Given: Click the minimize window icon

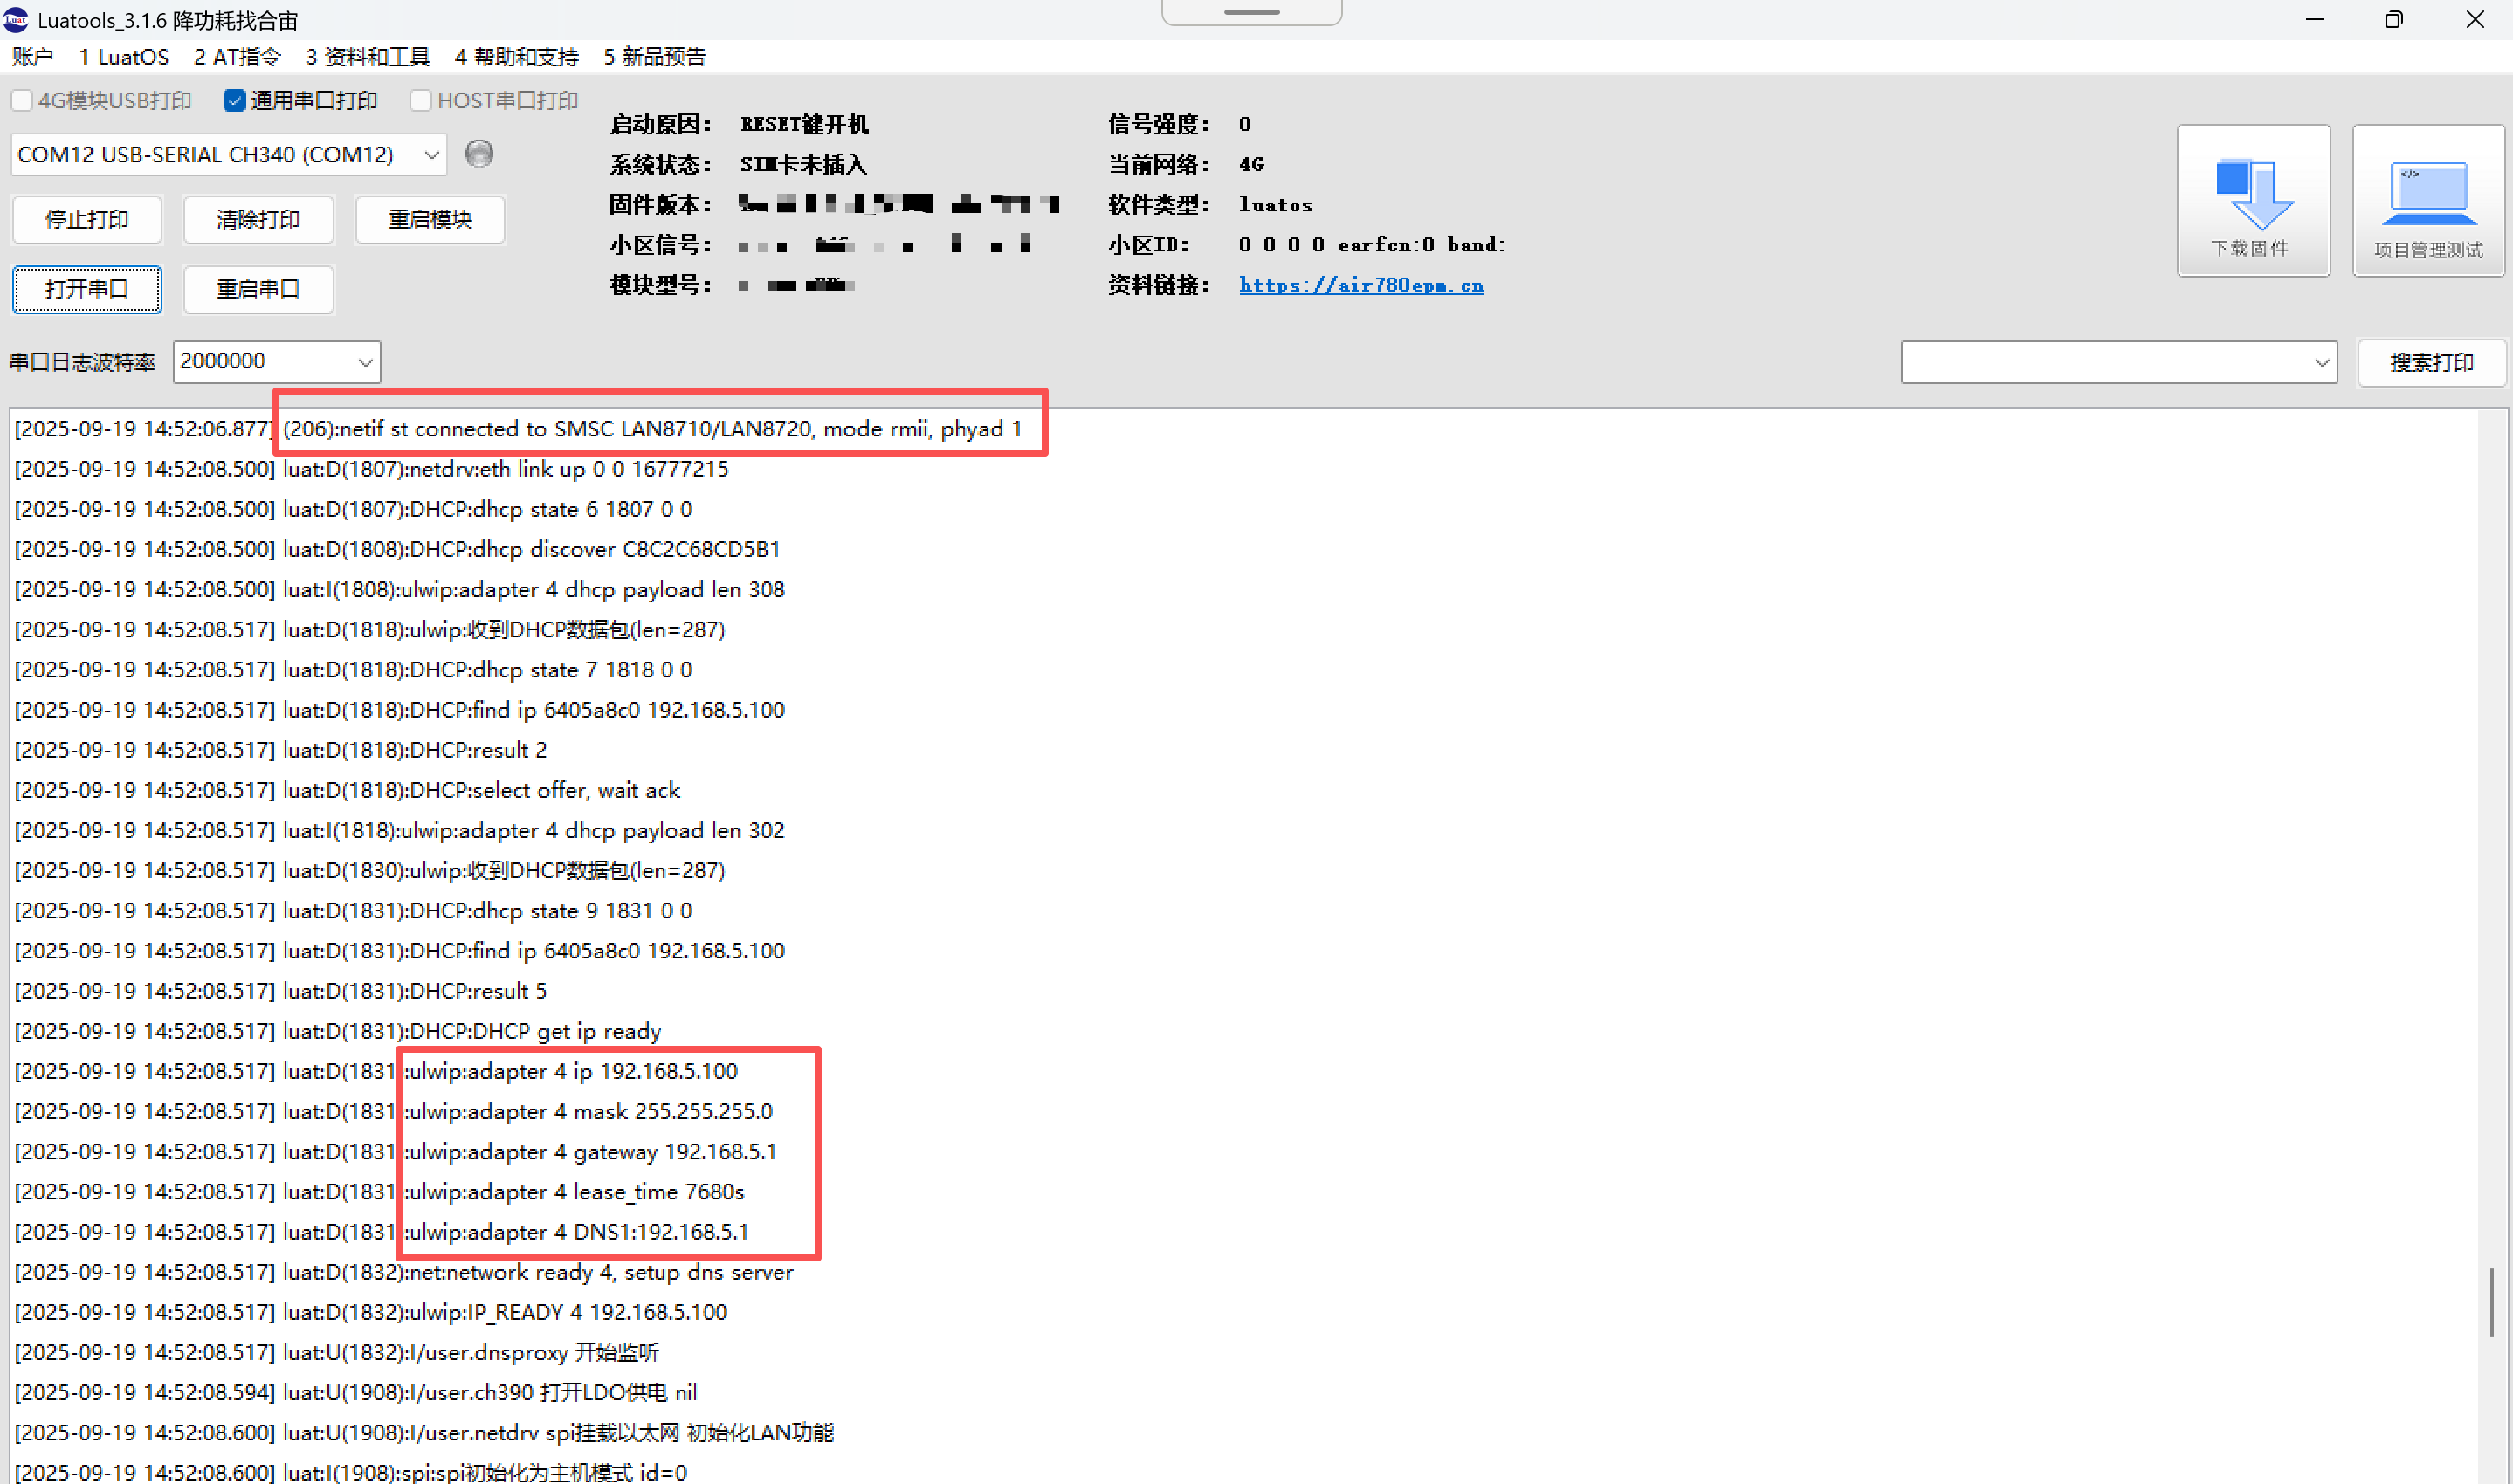Looking at the screenshot, I should click(x=2314, y=20).
